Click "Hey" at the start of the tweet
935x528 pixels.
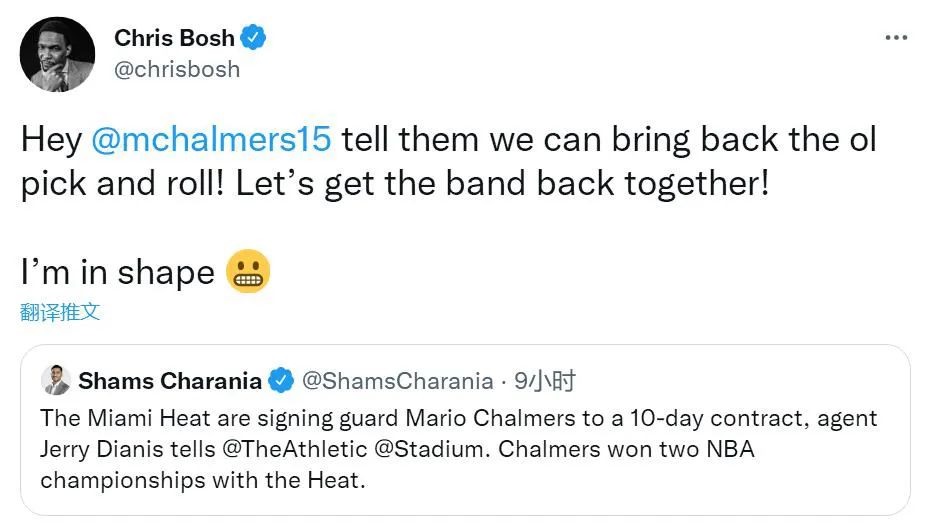51,139
